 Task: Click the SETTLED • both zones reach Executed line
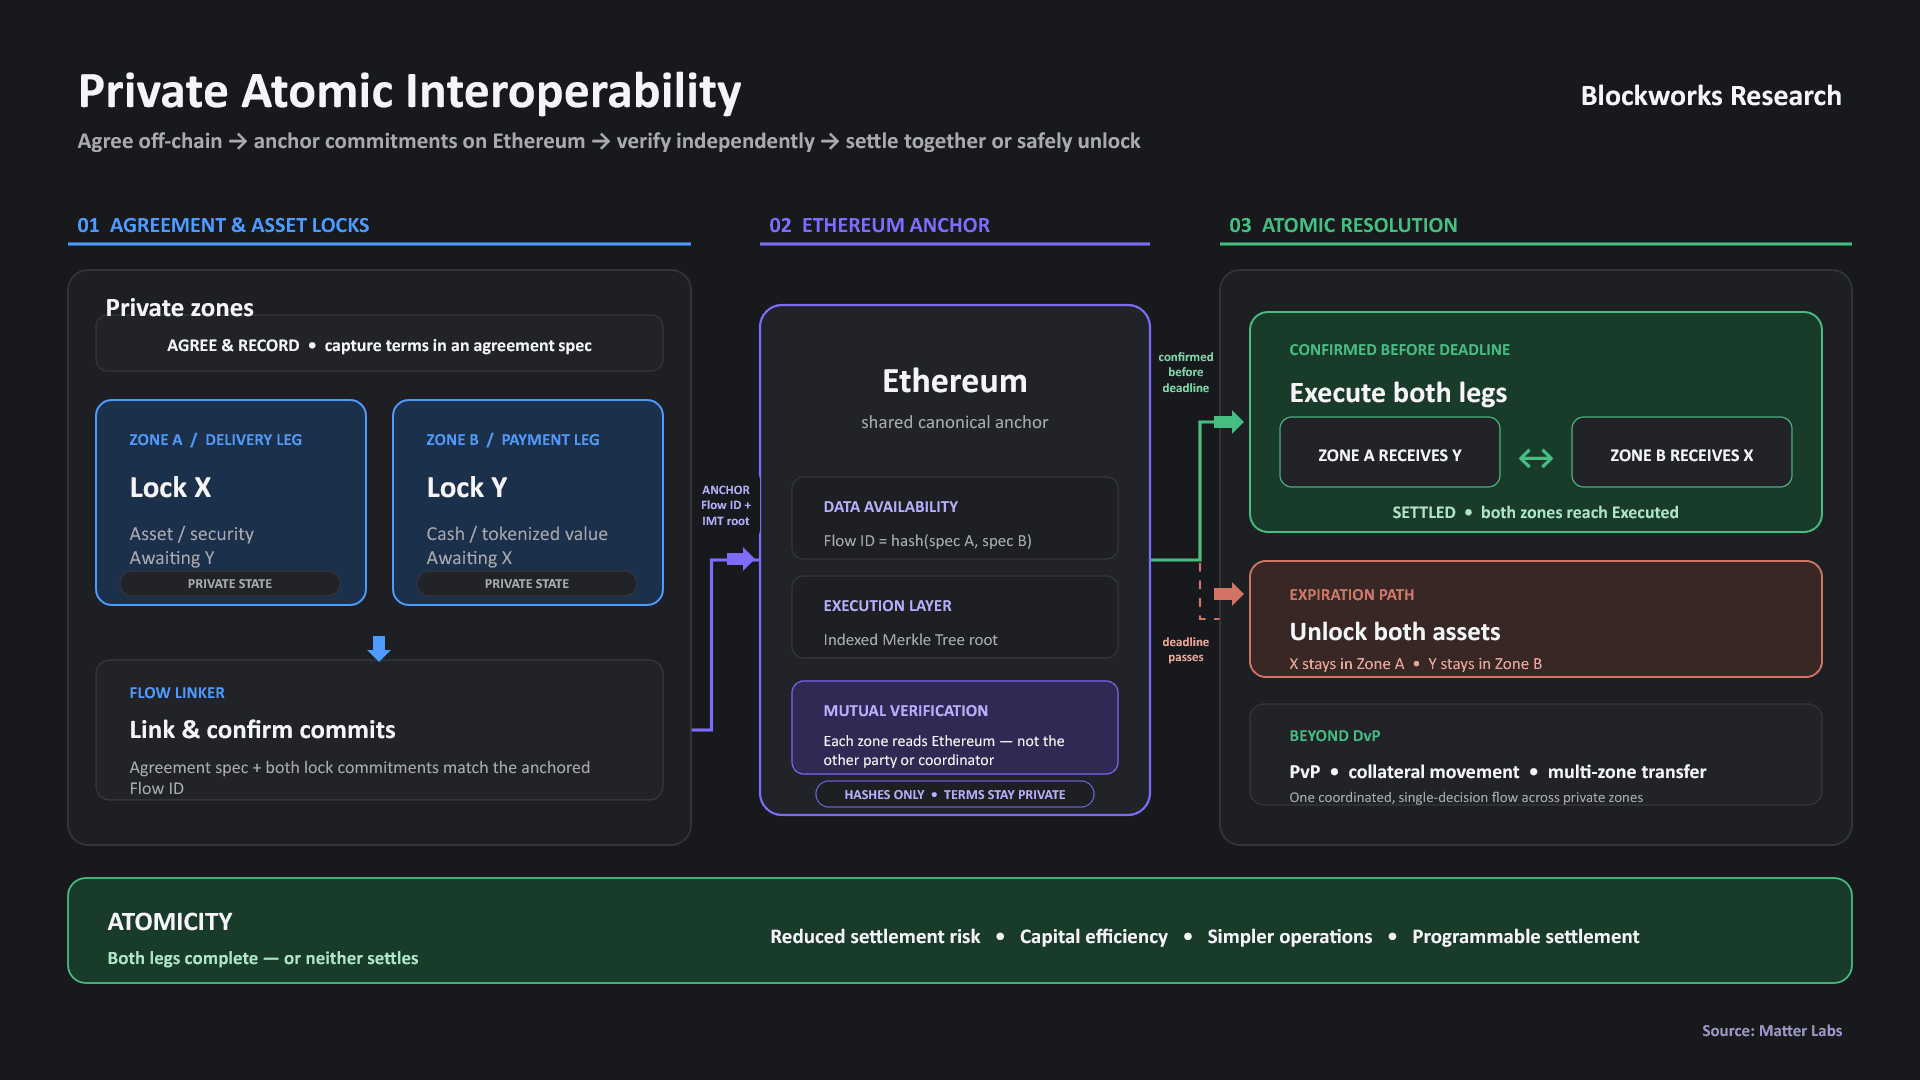(x=1535, y=512)
